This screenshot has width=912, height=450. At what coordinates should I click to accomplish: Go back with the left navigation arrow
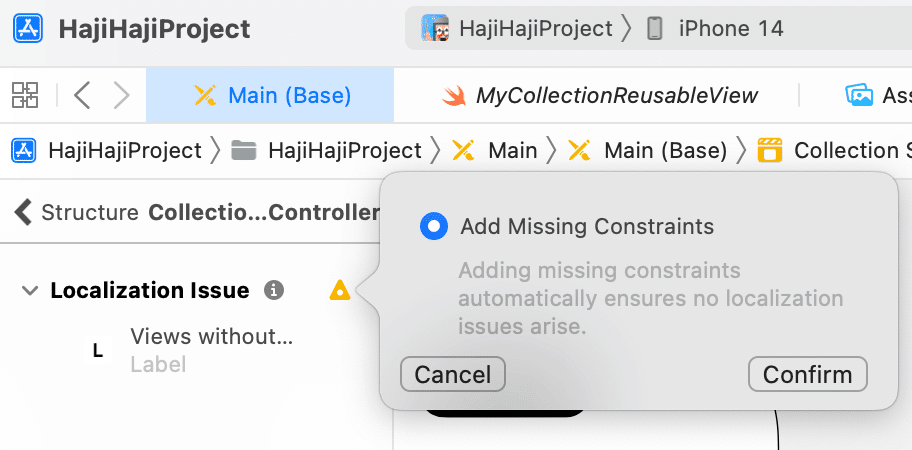(x=82, y=95)
